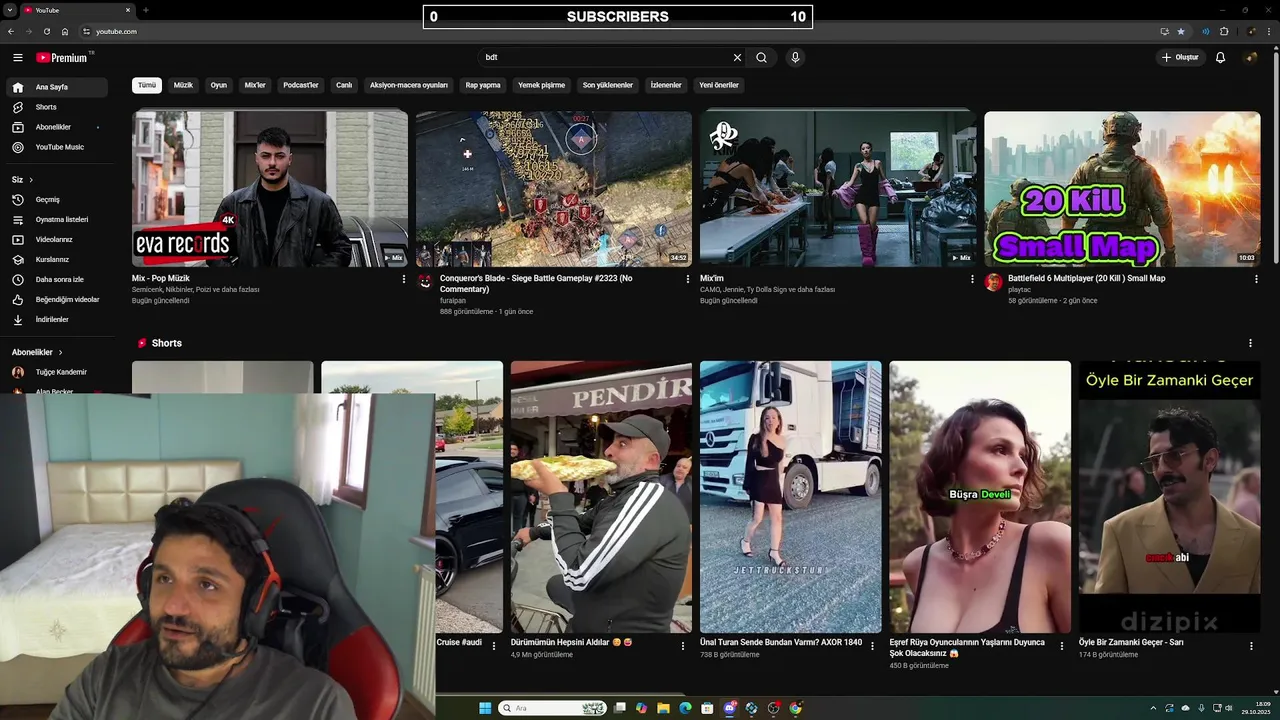Click the Oluştur create button

point(1179,57)
